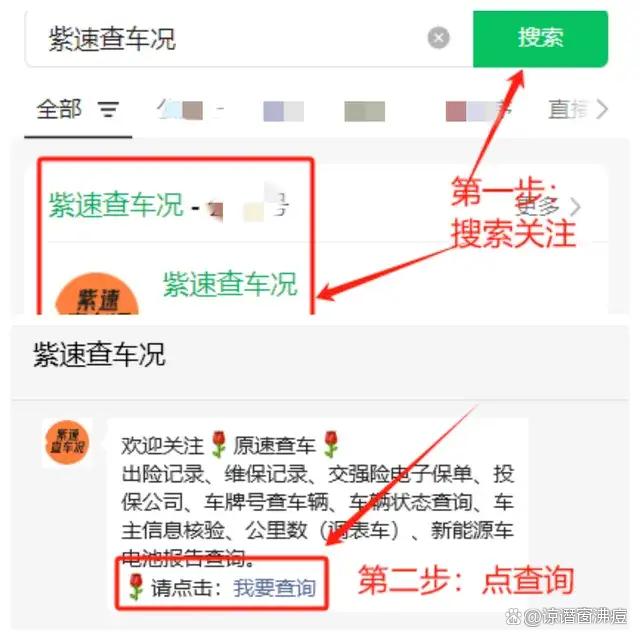Open the green 紫速查车况 account name result

(x=230, y=284)
